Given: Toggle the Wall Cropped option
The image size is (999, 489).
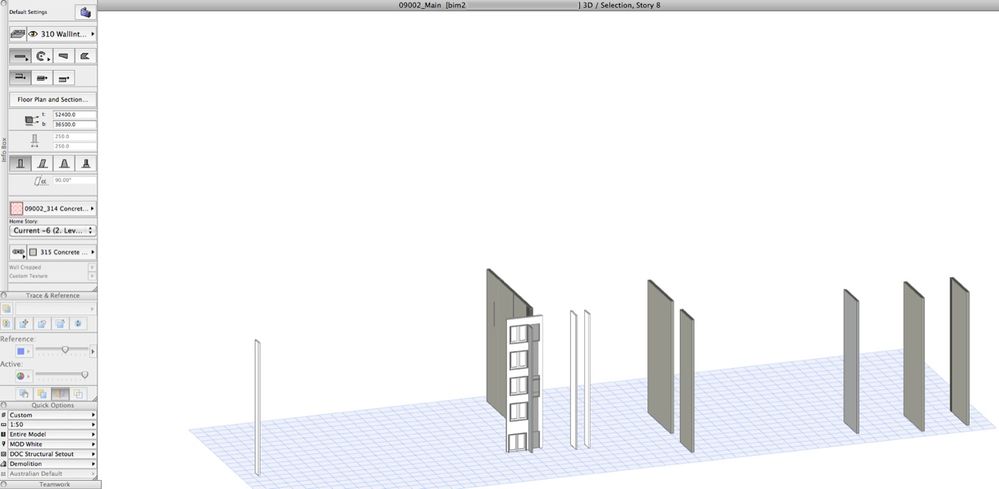Looking at the screenshot, I should (x=92, y=267).
